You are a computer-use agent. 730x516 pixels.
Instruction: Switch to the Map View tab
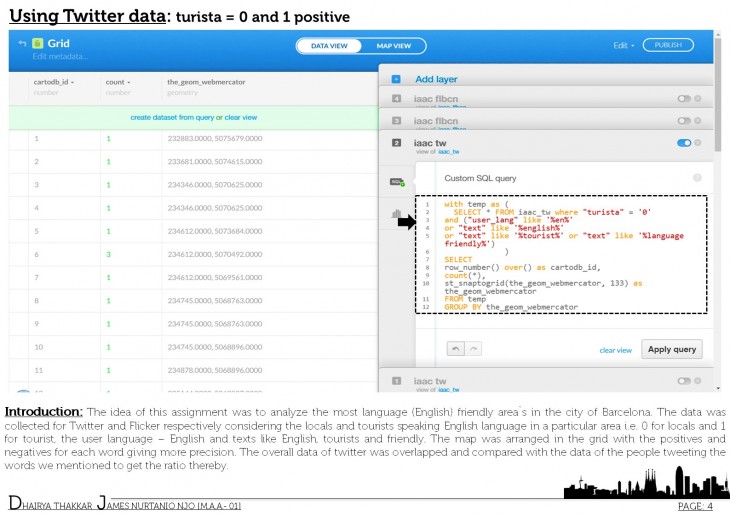click(x=393, y=45)
